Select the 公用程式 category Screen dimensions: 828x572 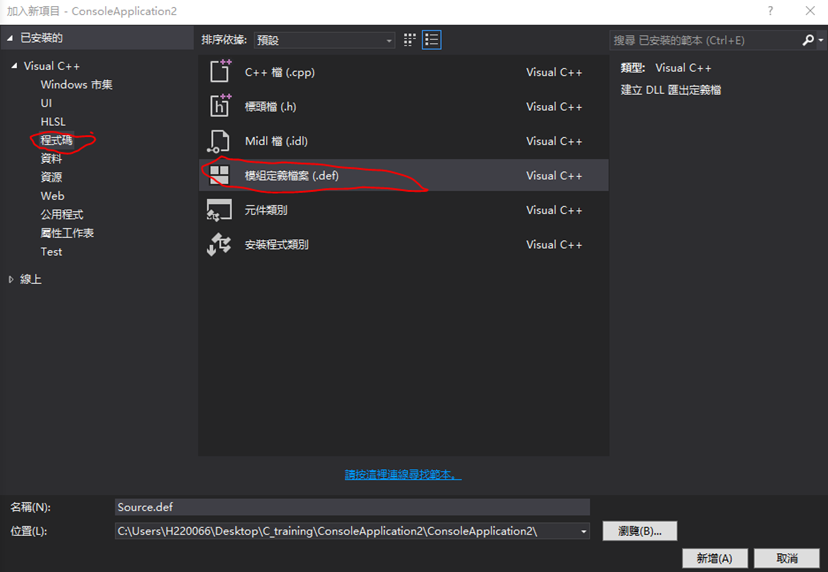tap(62, 214)
